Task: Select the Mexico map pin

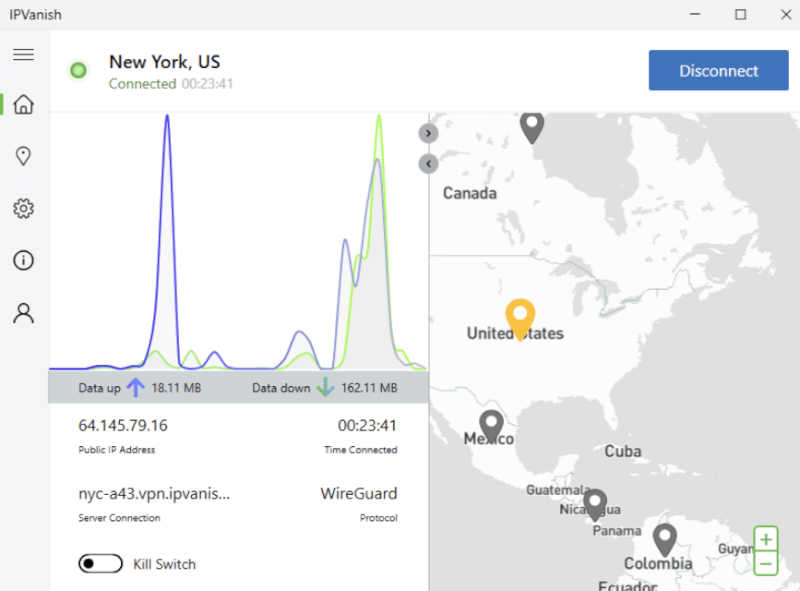Action: coord(490,425)
